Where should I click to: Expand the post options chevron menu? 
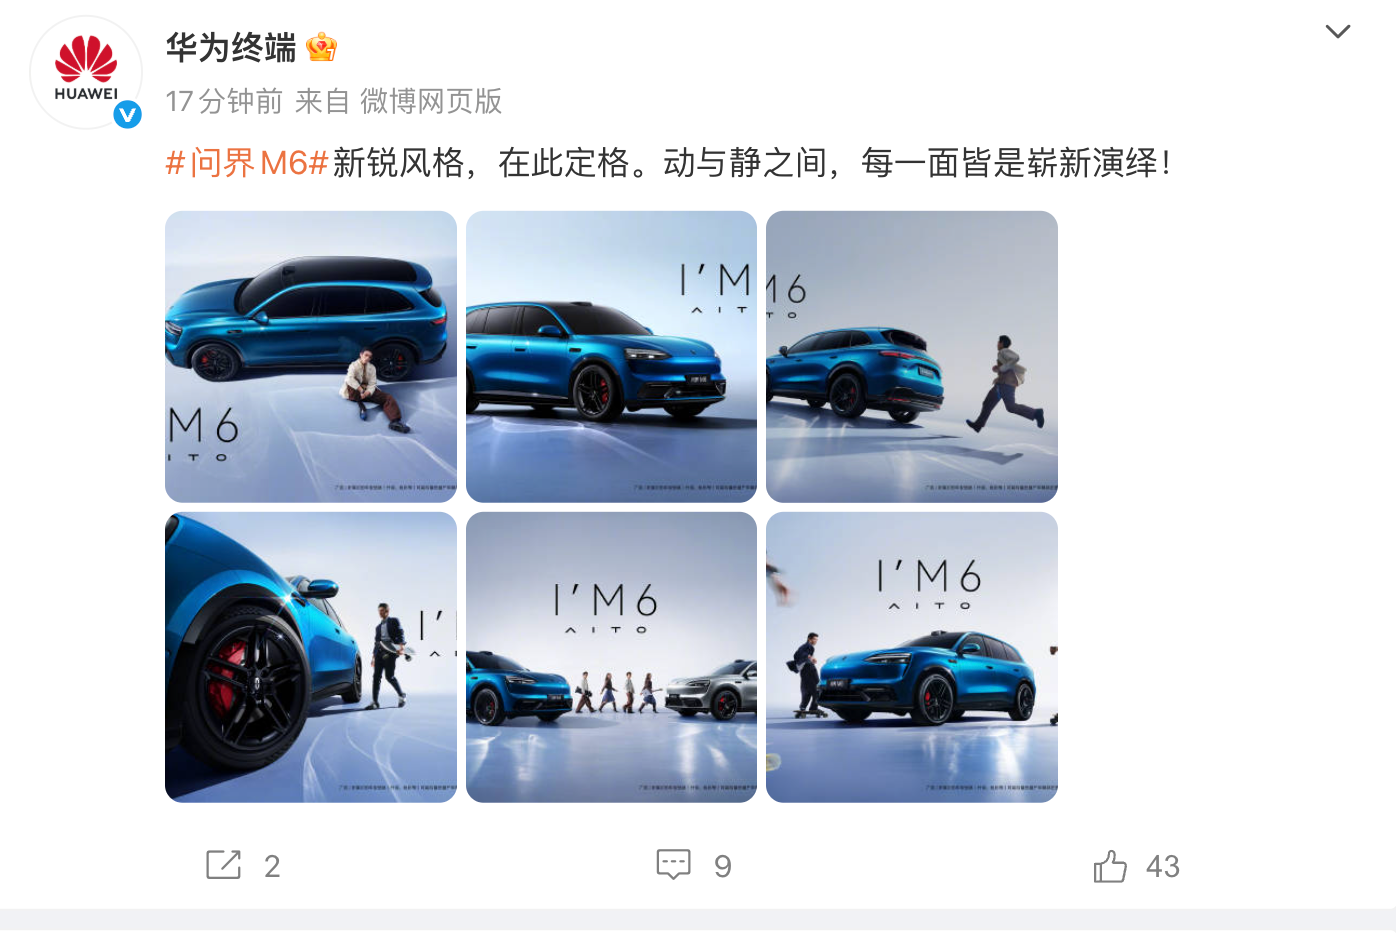1337,32
